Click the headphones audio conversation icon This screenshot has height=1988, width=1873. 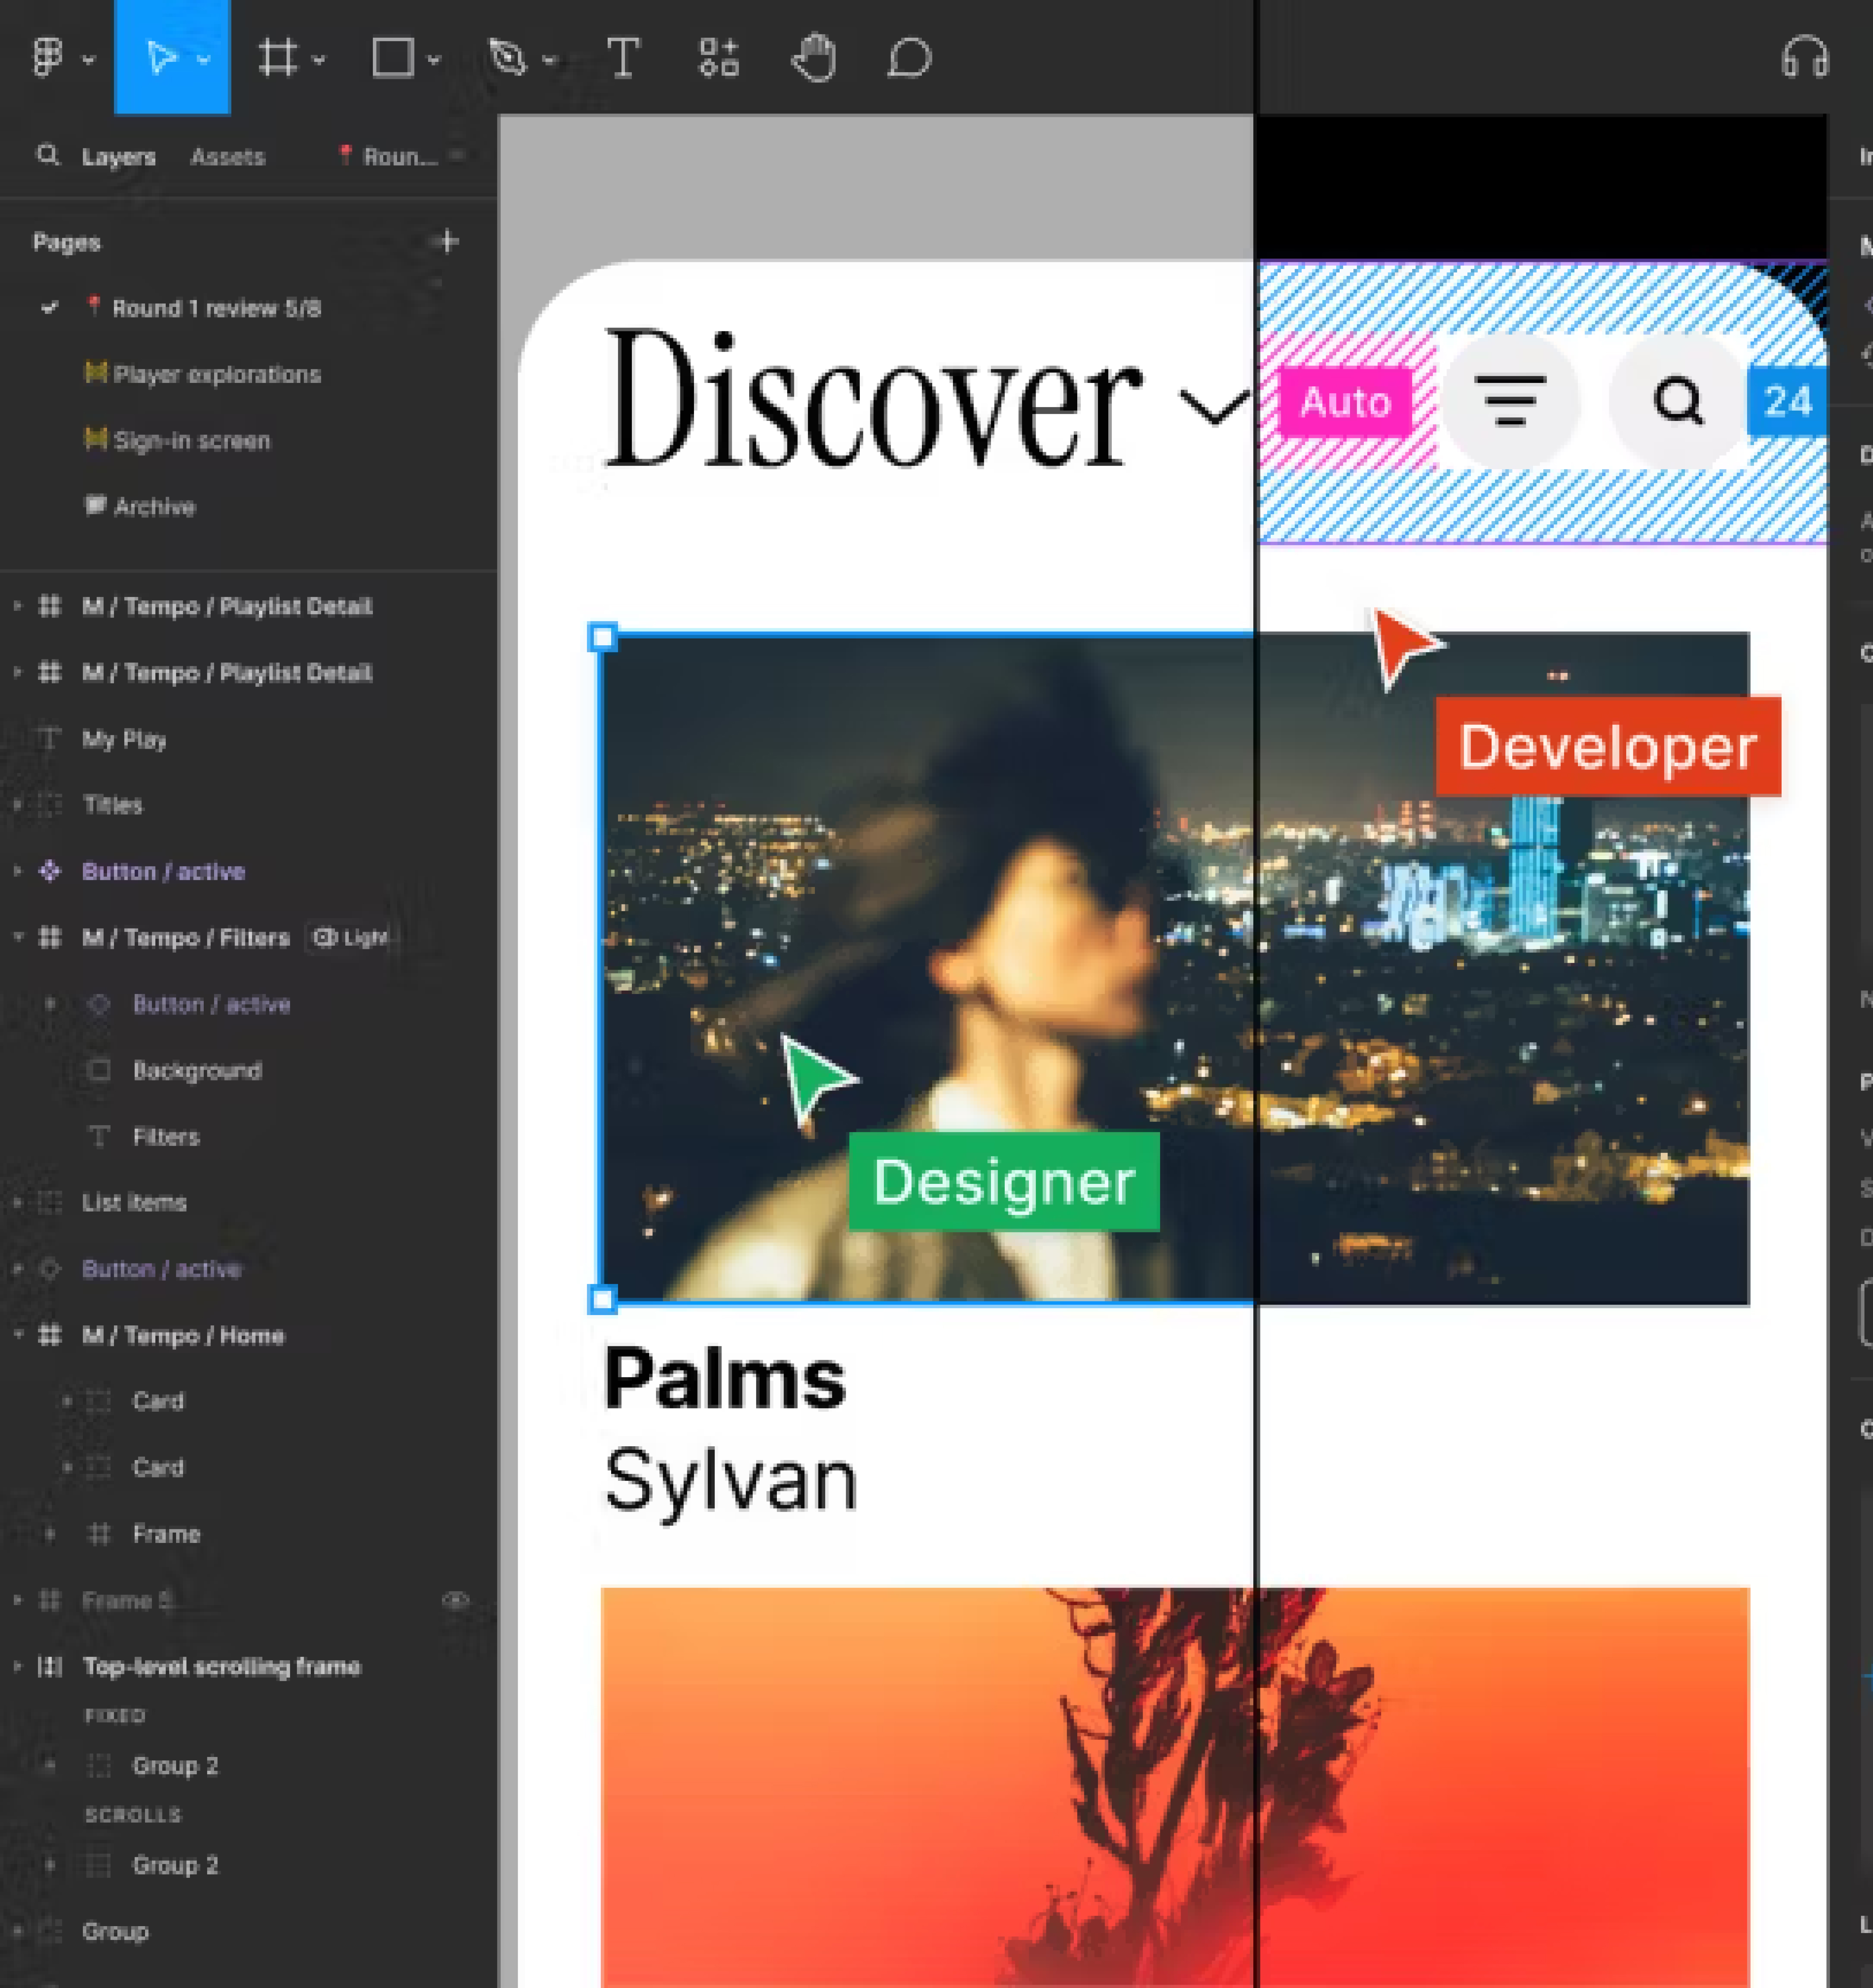point(1805,57)
